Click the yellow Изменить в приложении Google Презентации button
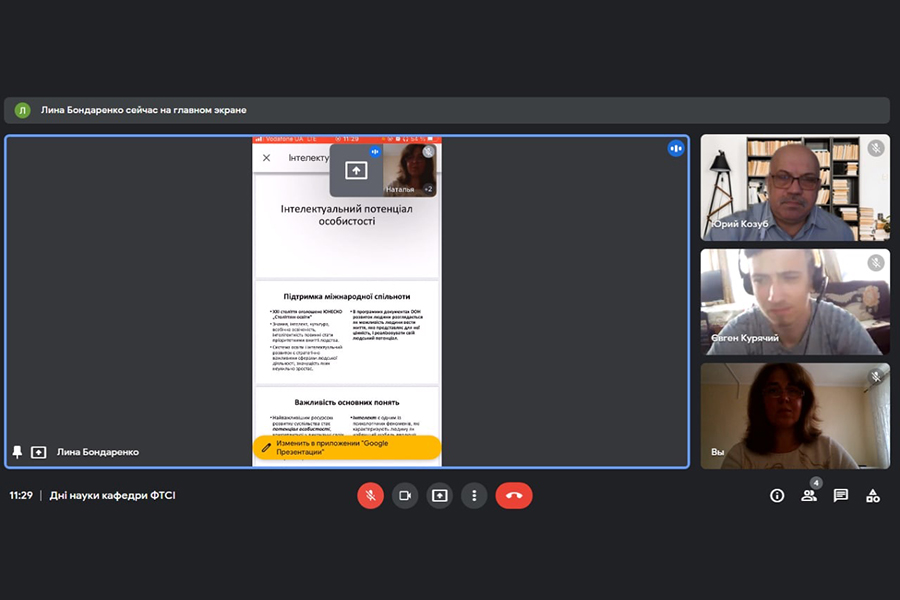The width and height of the screenshot is (900, 600). click(347, 448)
